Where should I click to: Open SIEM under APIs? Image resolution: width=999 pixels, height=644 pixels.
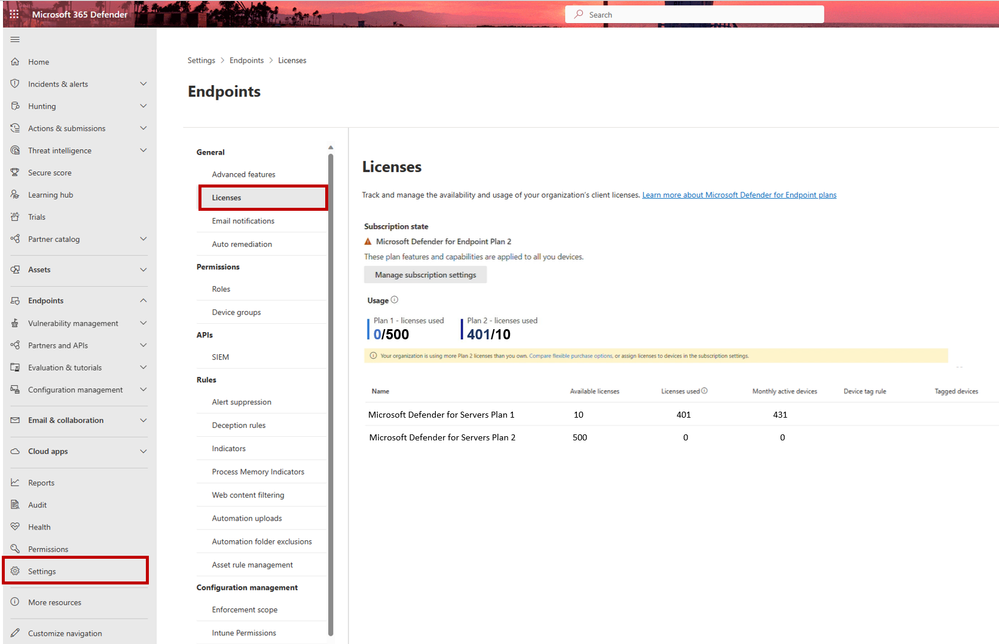[220, 357]
